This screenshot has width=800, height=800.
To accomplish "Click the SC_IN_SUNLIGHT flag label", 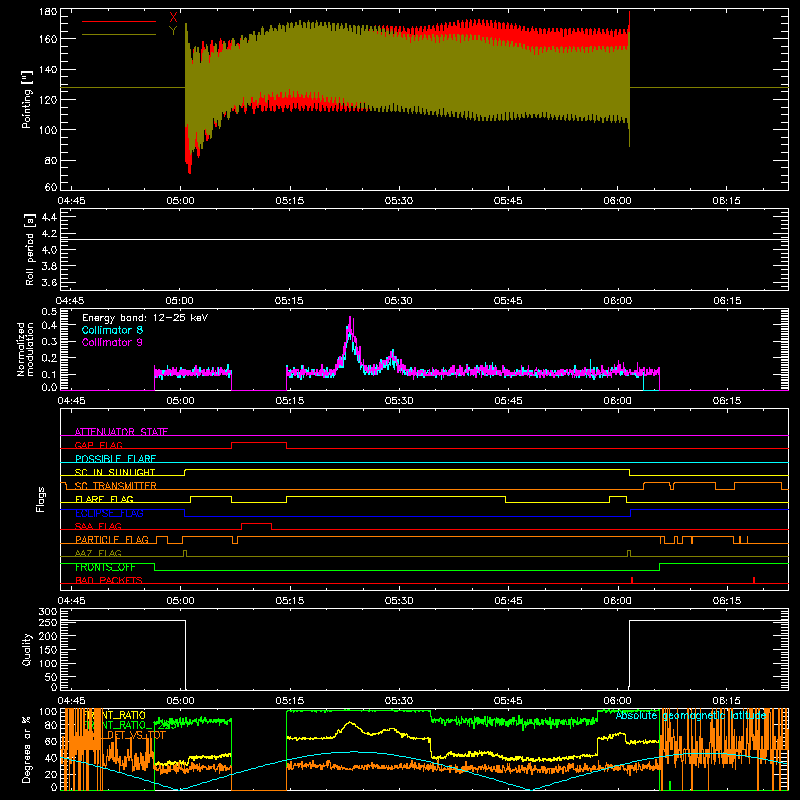I will coord(115,472).
